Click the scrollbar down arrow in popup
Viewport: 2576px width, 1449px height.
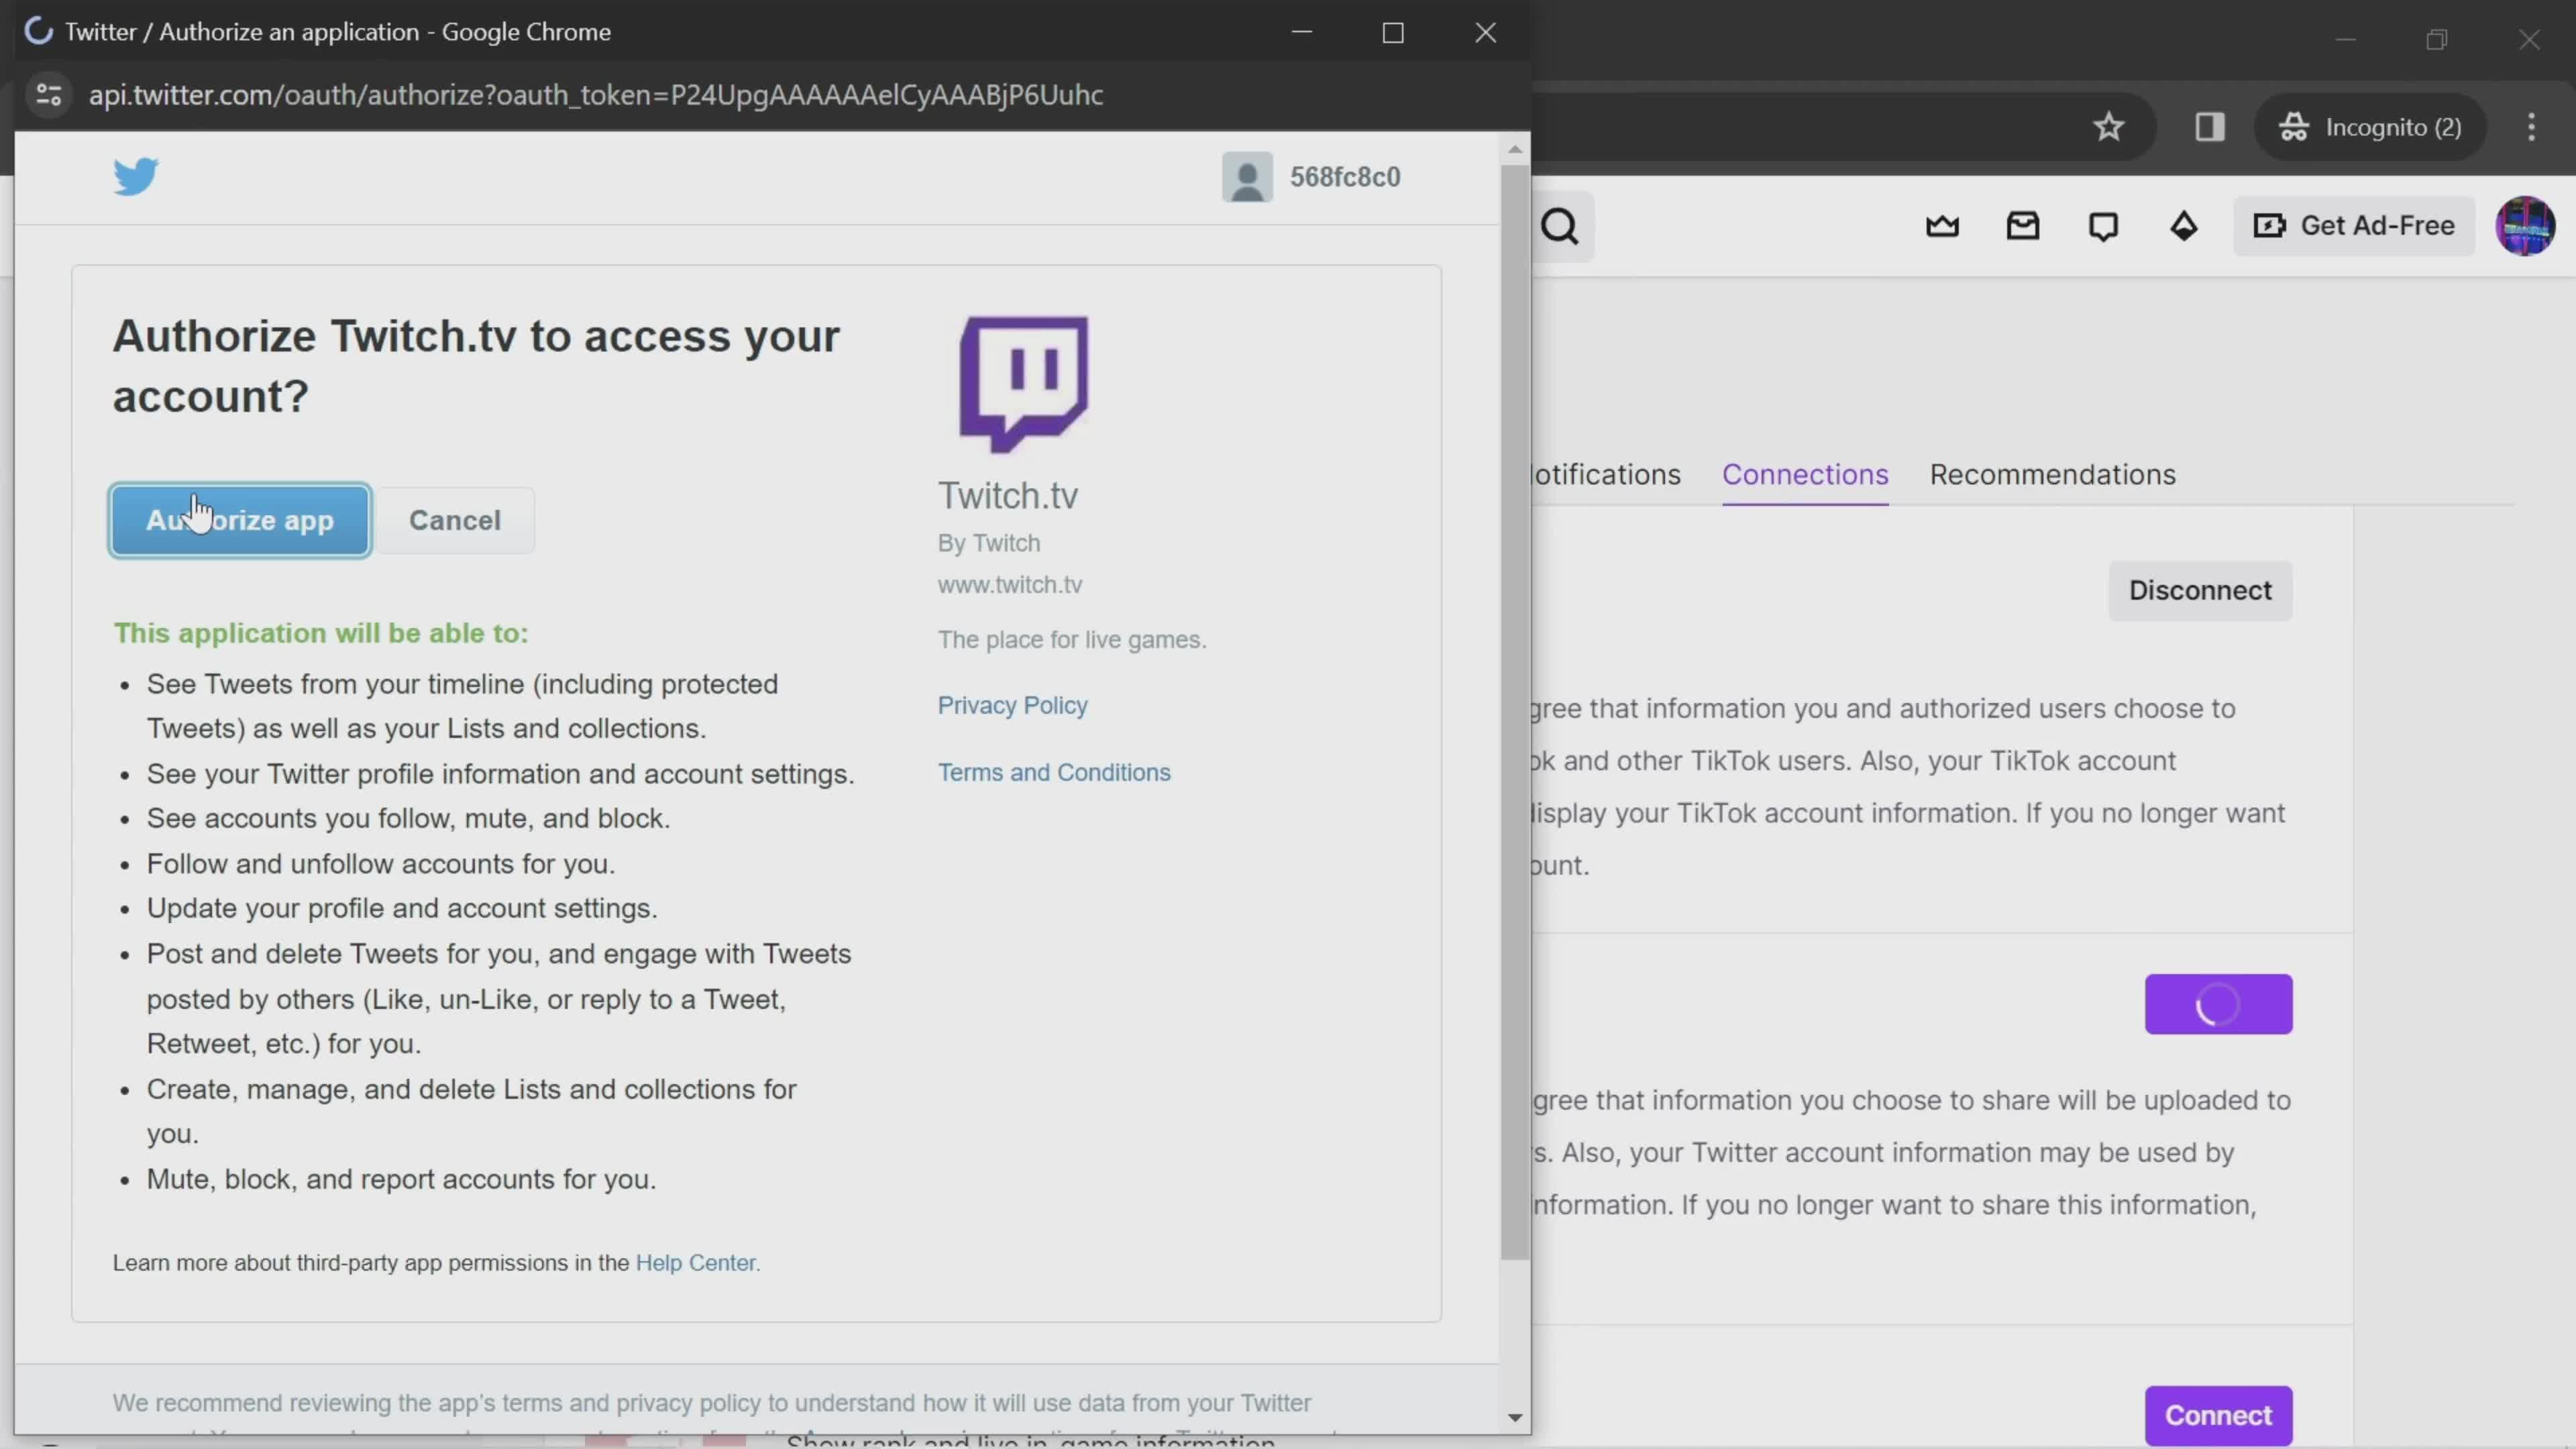tap(1514, 1418)
